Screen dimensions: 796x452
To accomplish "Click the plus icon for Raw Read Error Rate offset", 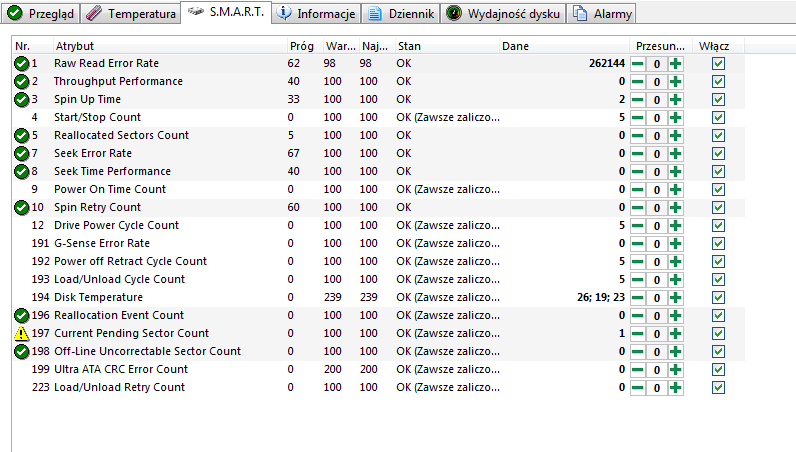I will [675, 63].
